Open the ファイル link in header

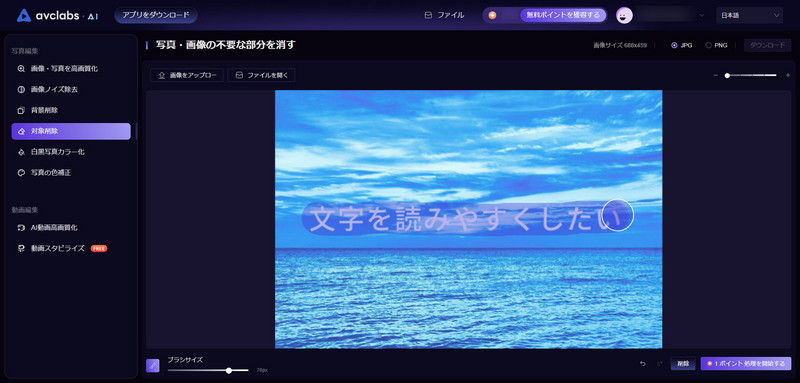(451, 15)
